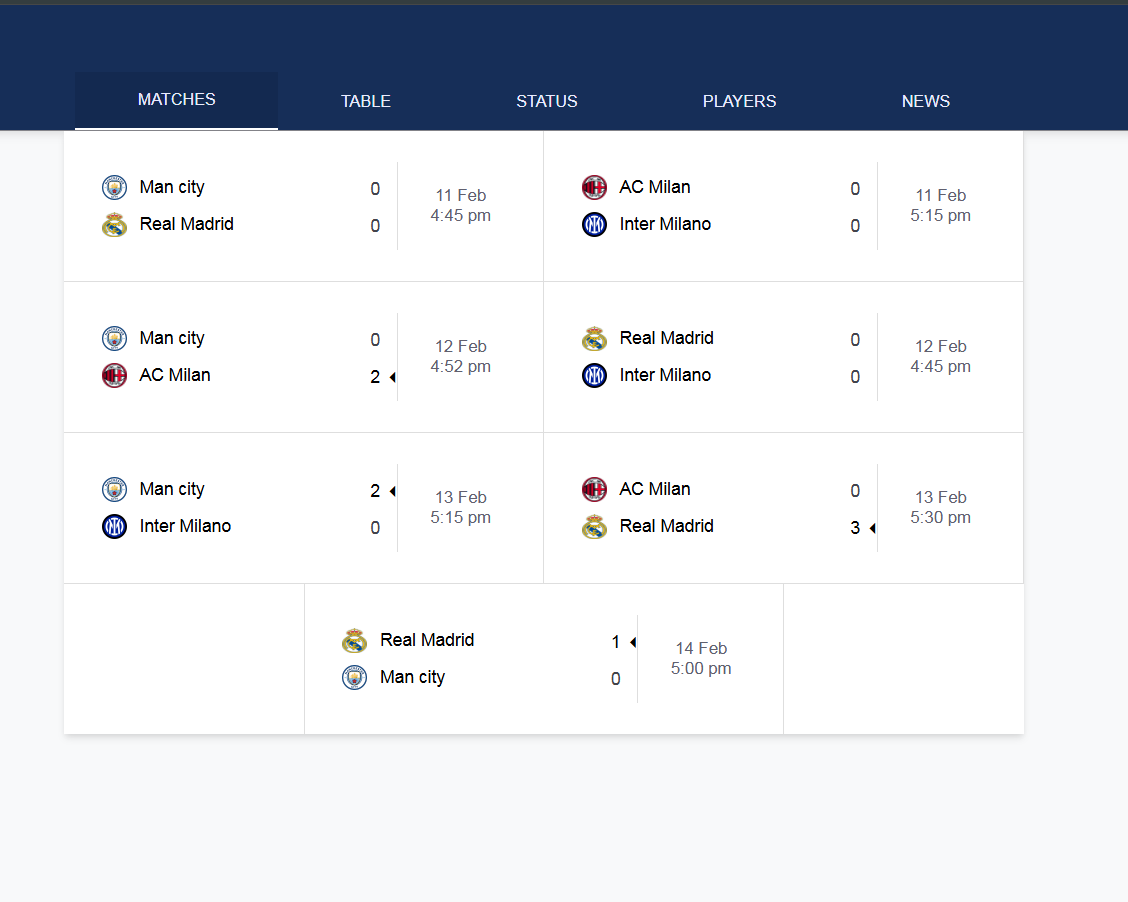Switch to the Table tab
Screen dimensions: 1128x902
[366, 101]
